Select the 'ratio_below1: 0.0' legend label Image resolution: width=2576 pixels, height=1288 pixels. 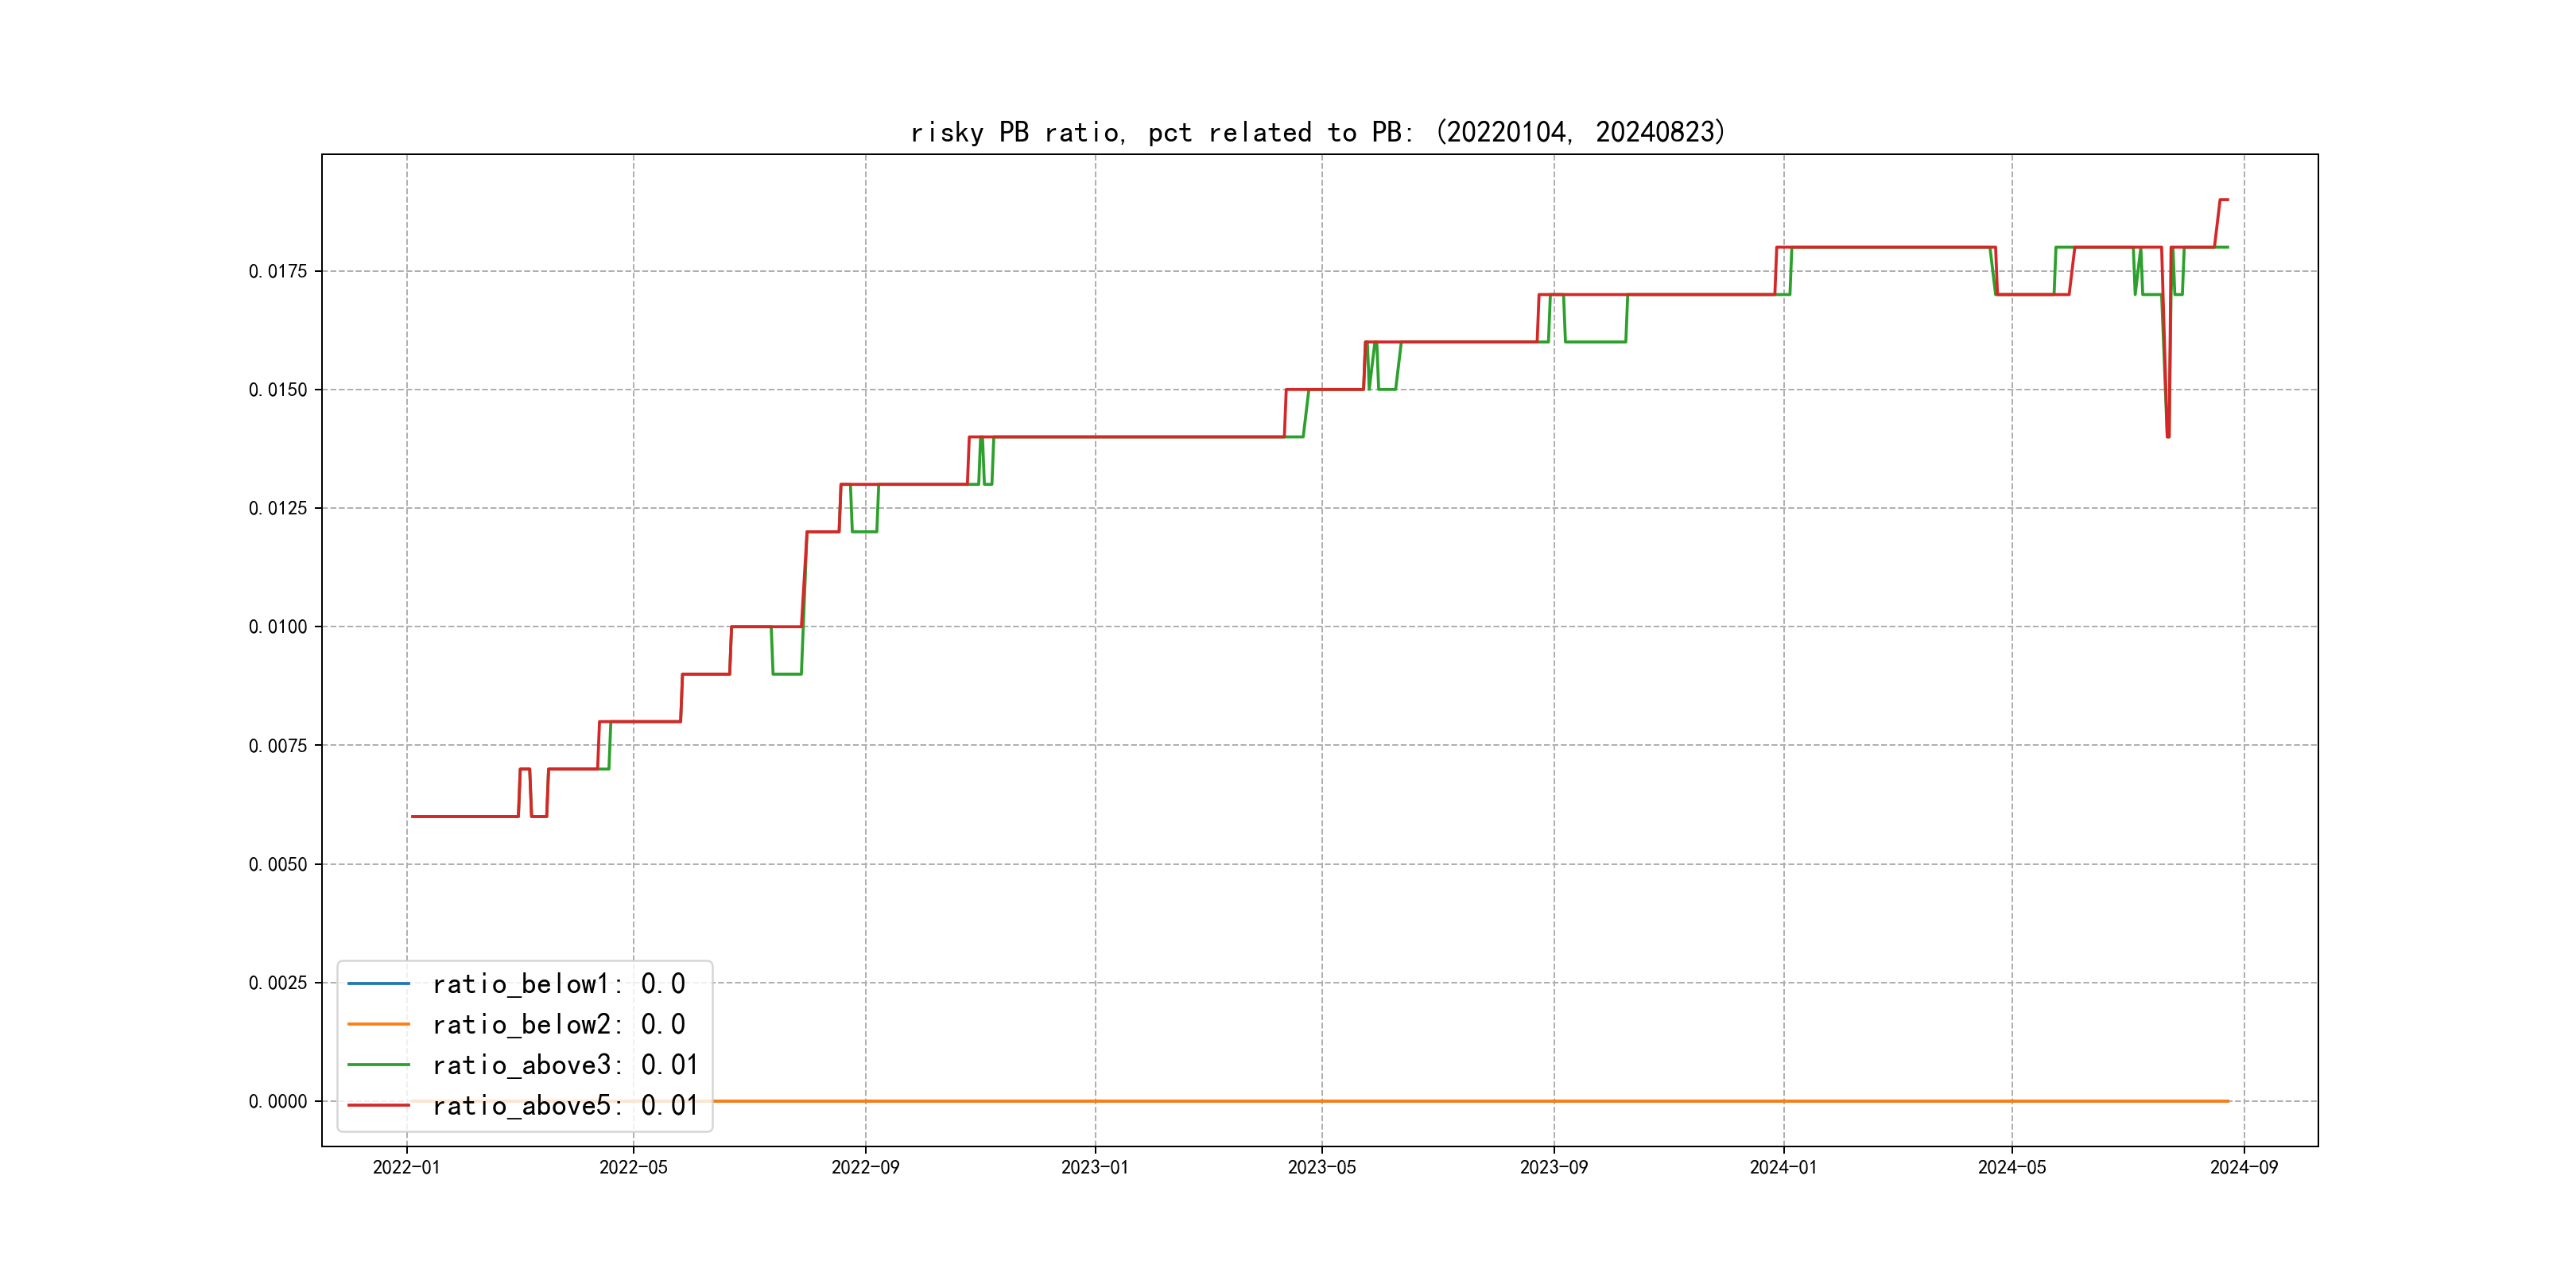point(558,984)
